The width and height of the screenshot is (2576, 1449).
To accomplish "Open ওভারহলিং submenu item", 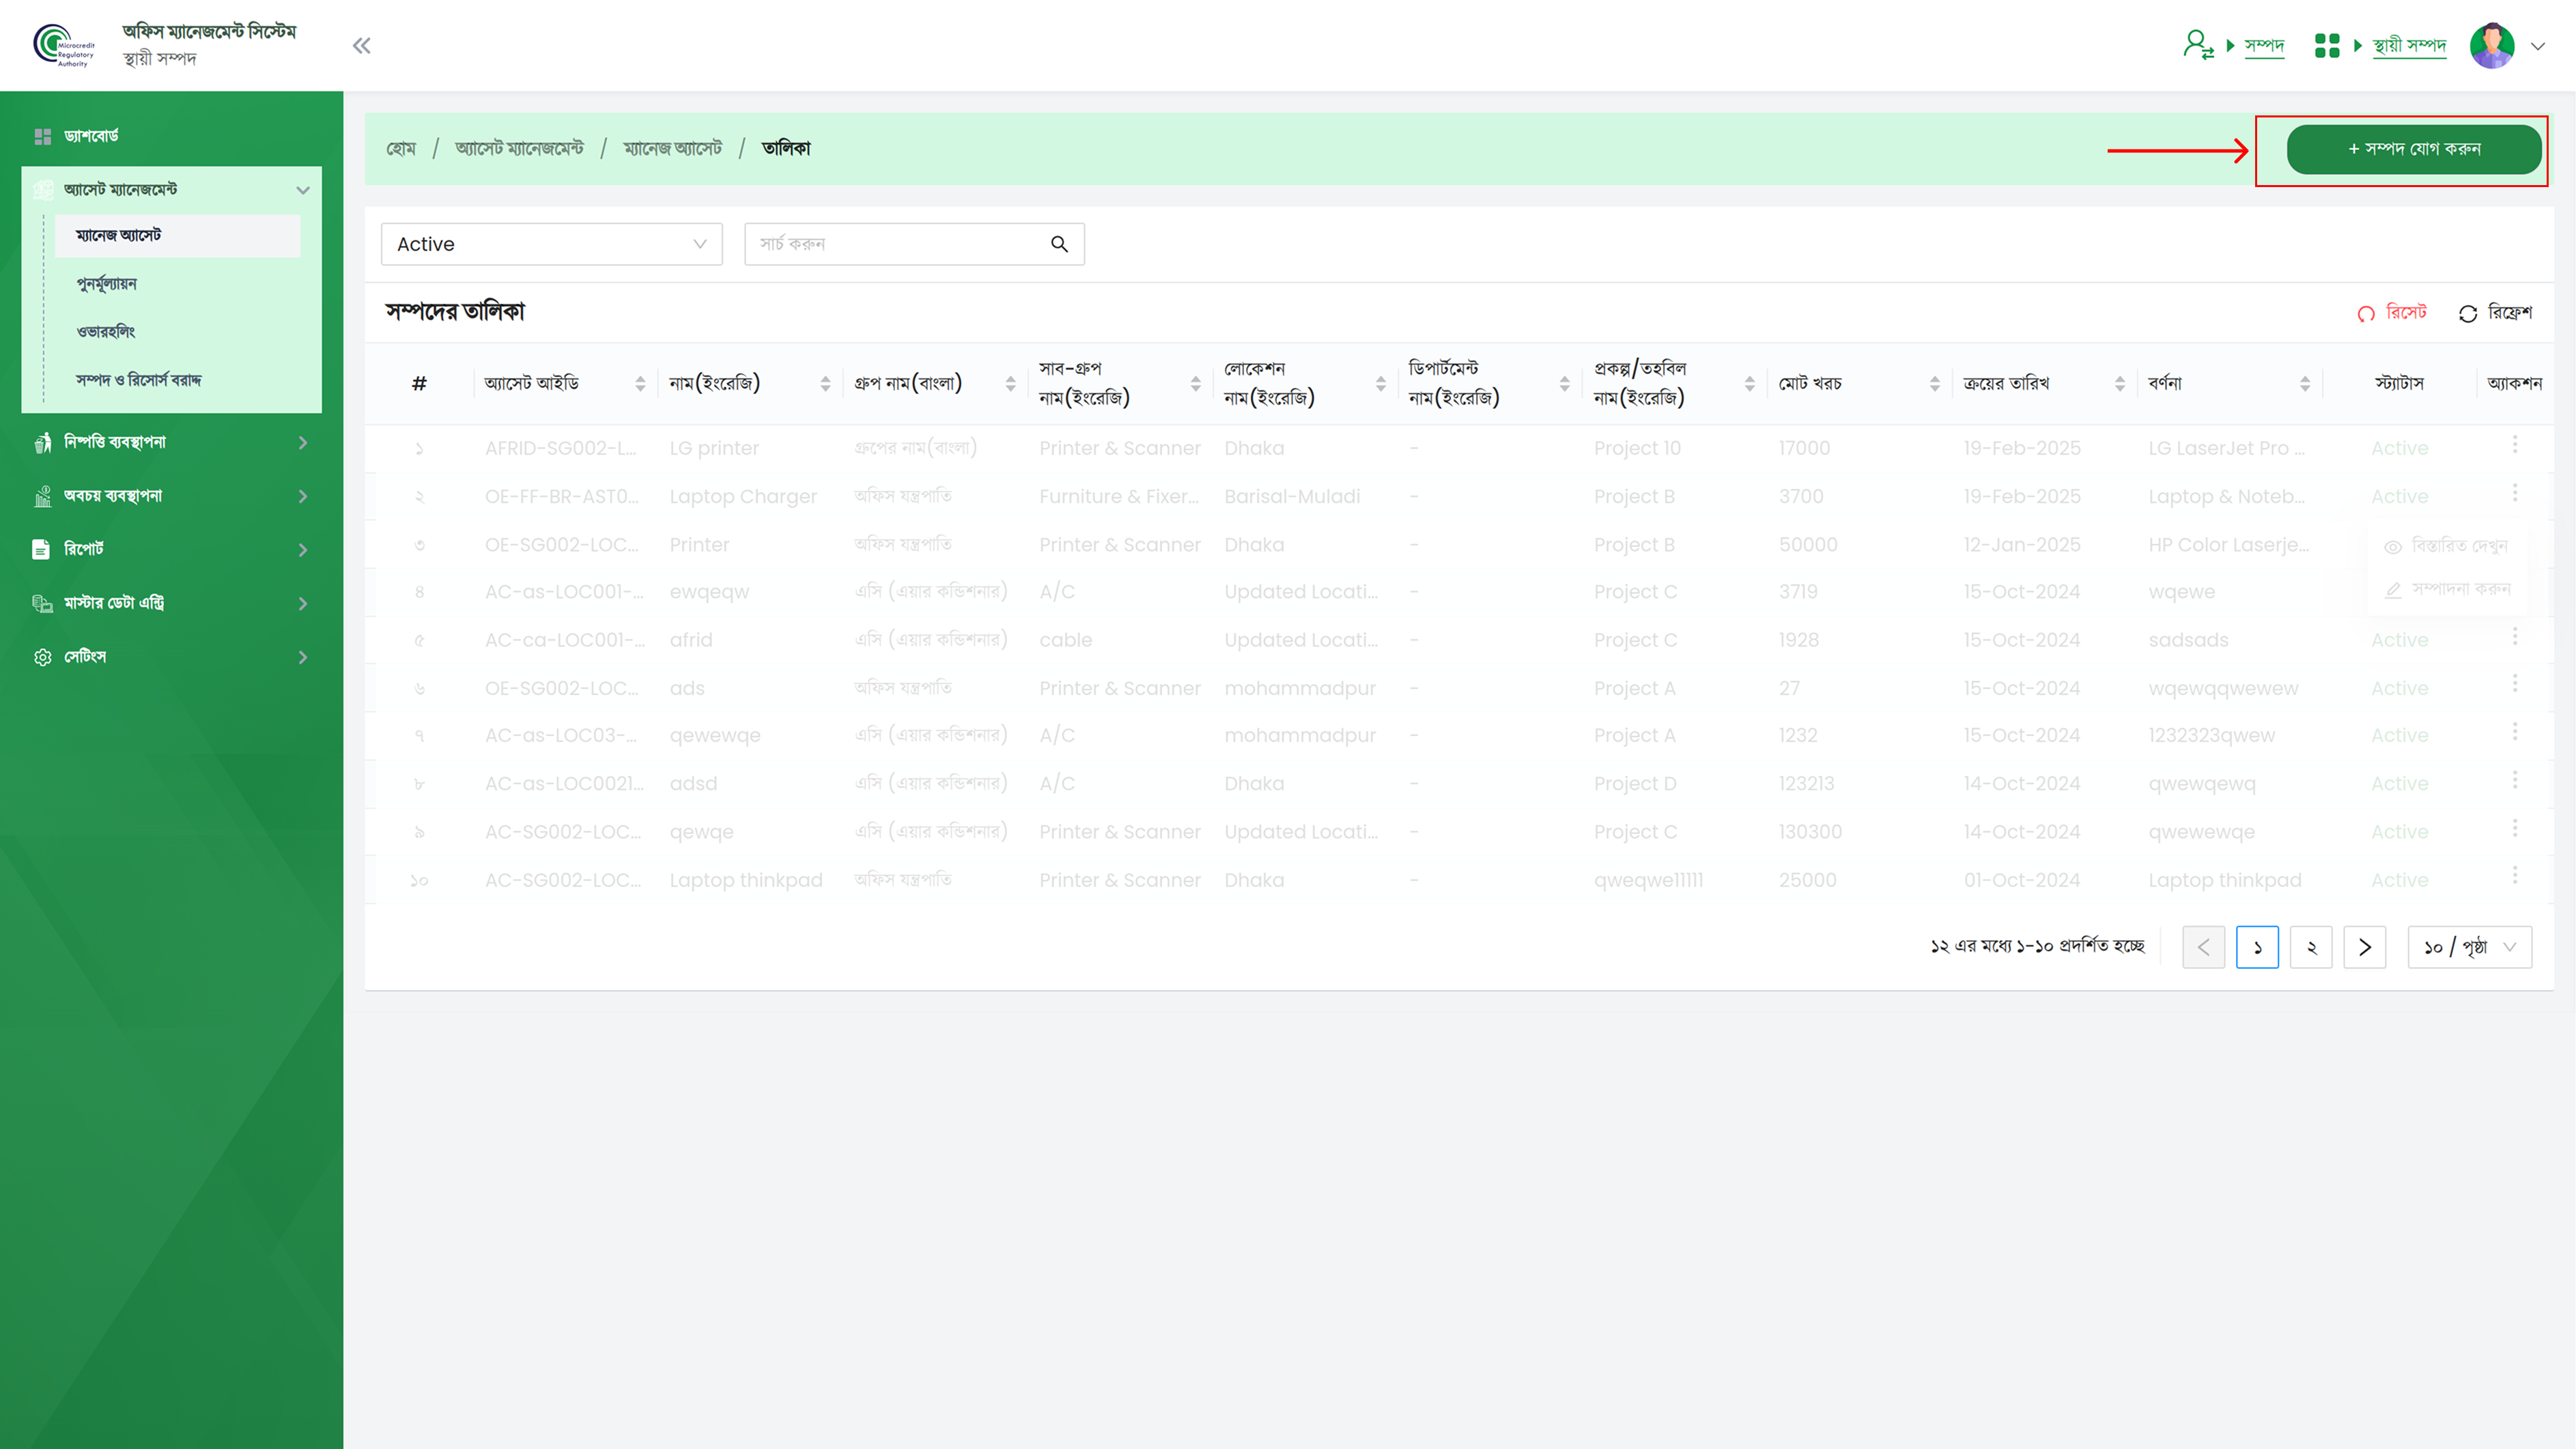I will point(106,332).
